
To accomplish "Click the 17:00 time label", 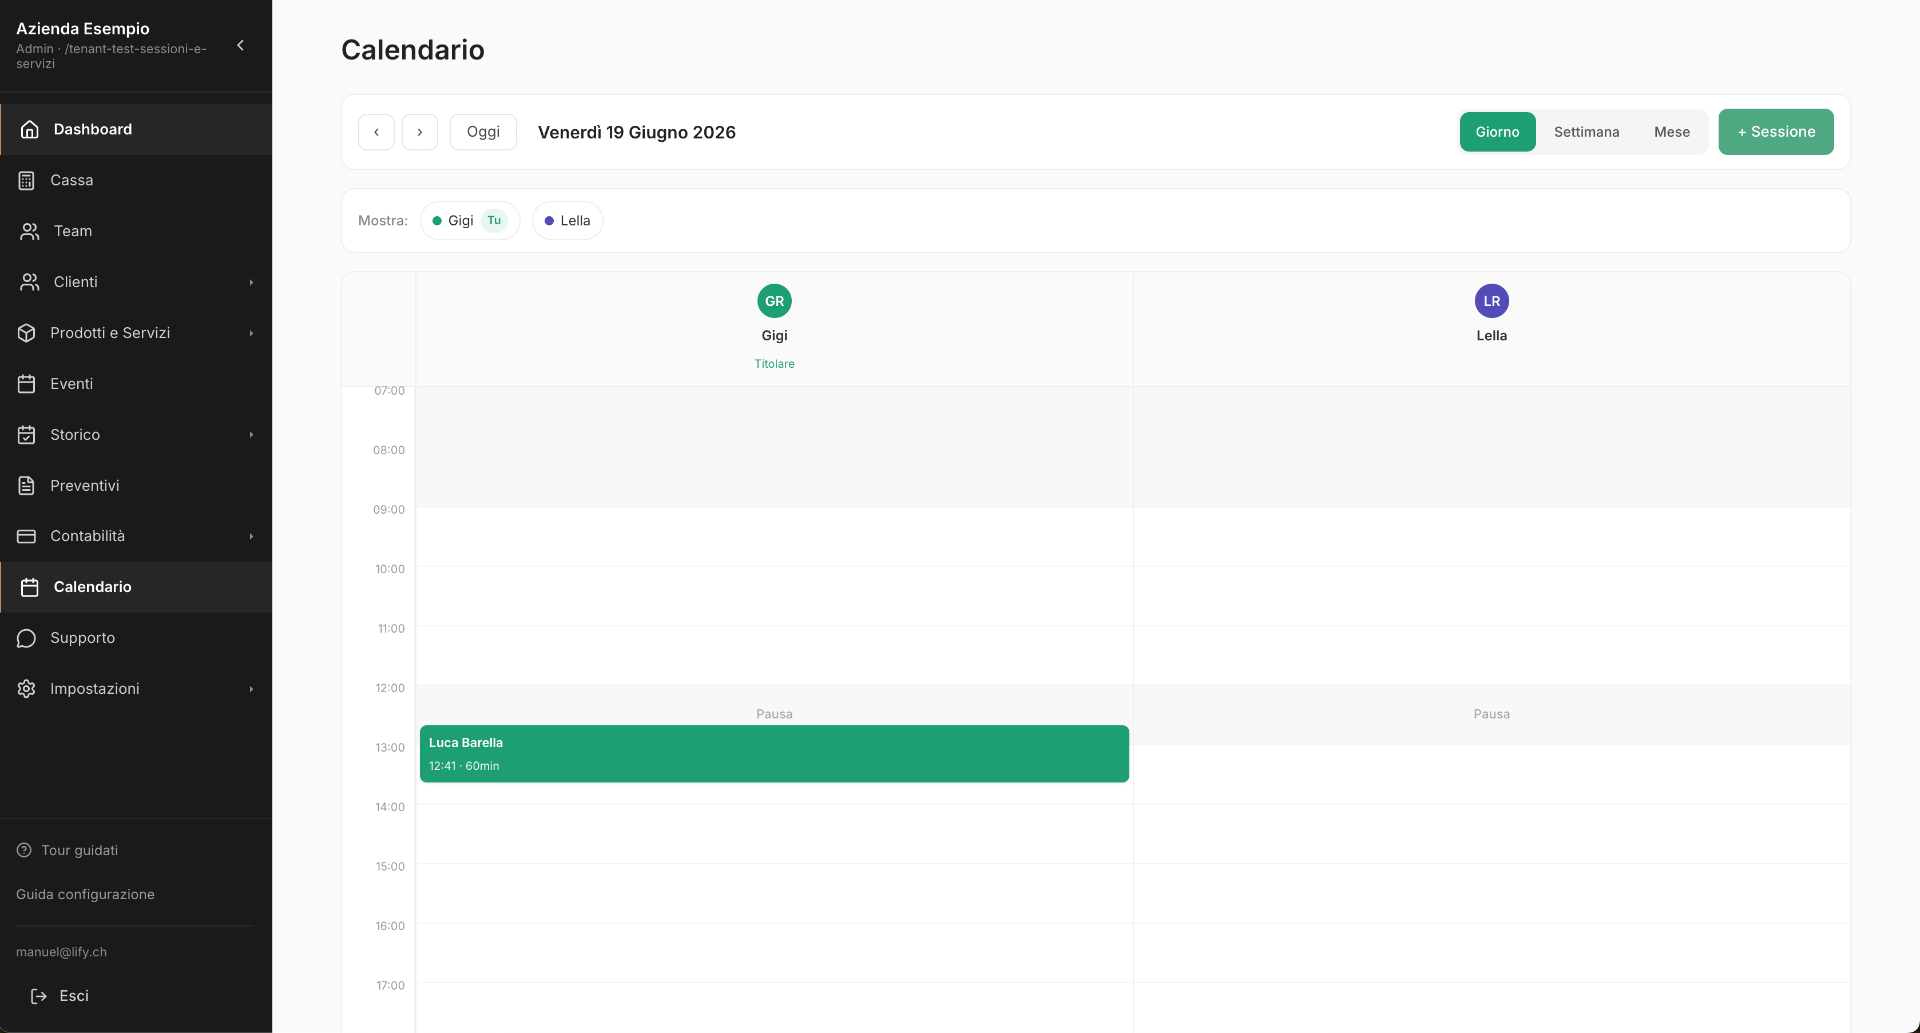I will [x=390, y=986].
